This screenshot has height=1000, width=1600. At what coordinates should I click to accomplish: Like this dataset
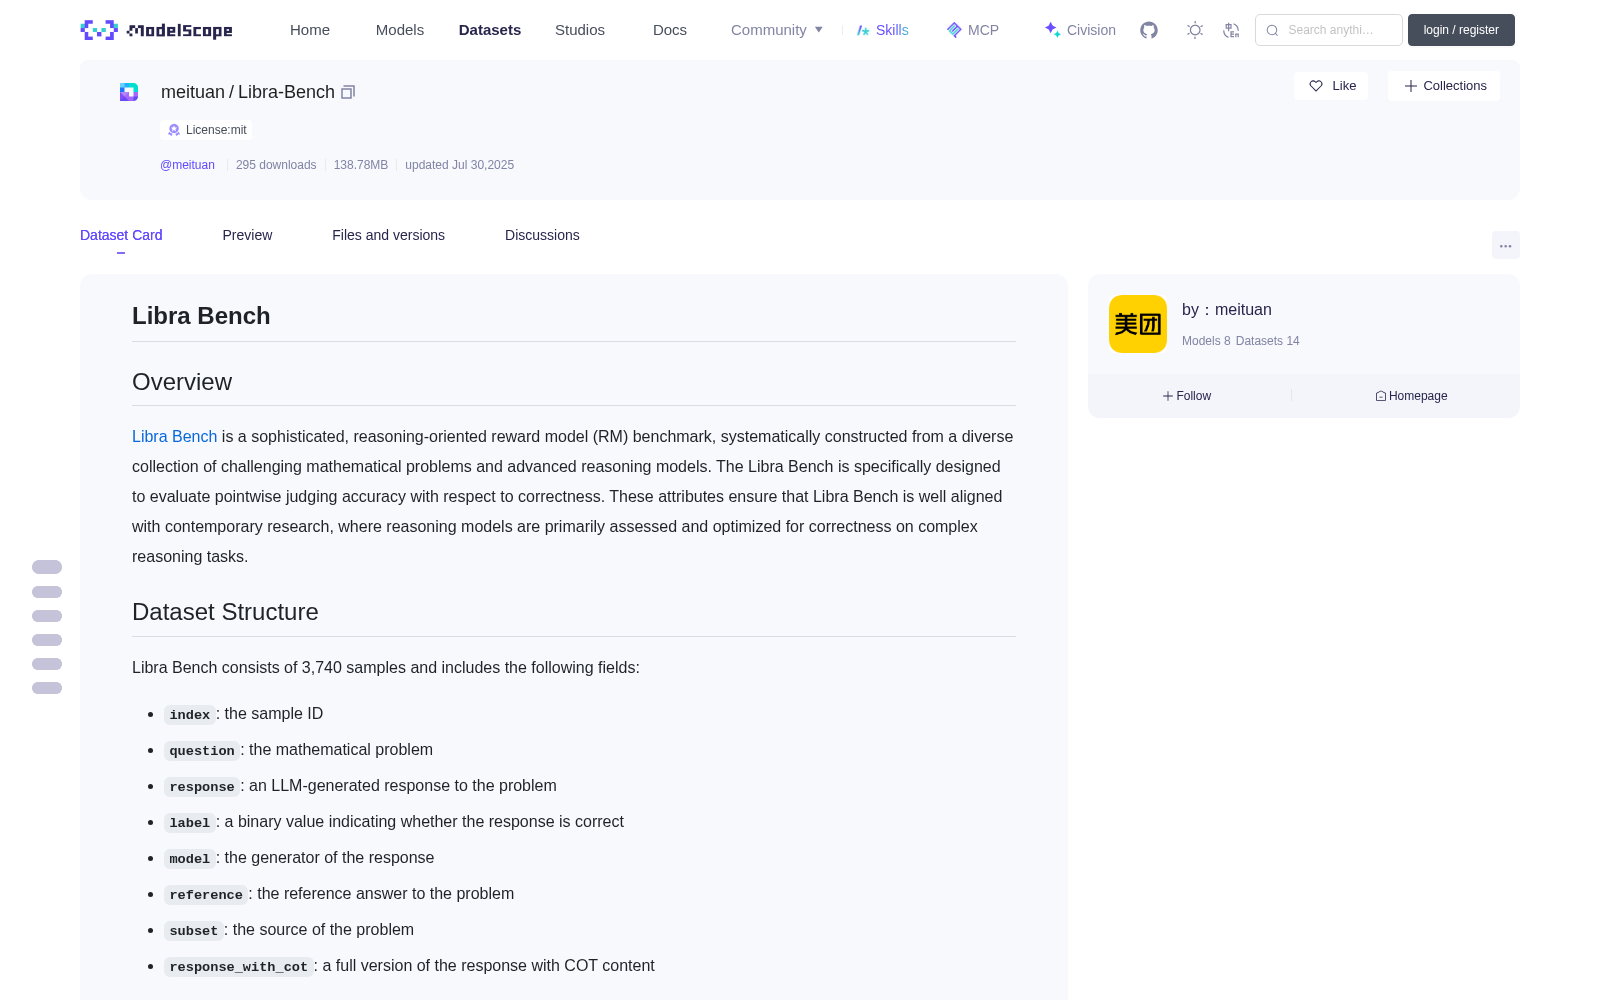(x=1331, y=86)
